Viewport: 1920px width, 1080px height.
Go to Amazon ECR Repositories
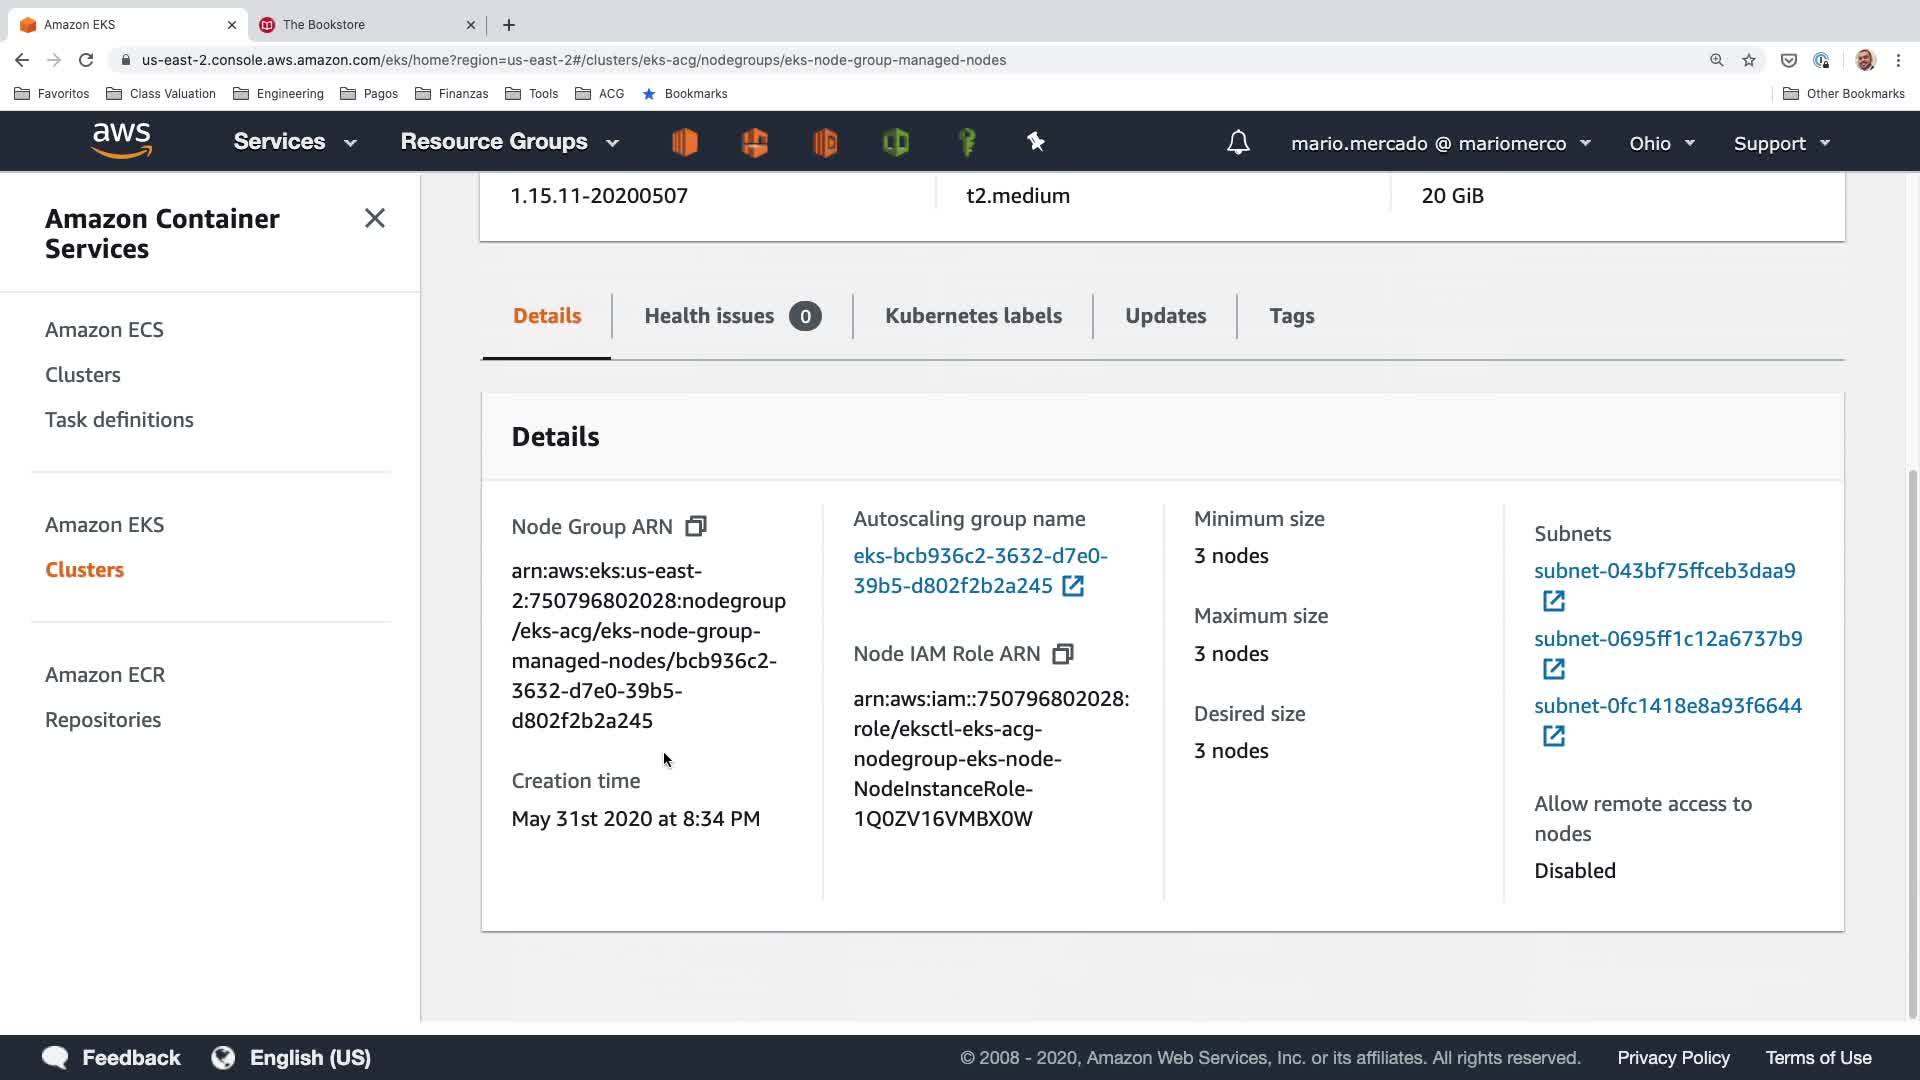pyautogui.click(x=103, y=720)
